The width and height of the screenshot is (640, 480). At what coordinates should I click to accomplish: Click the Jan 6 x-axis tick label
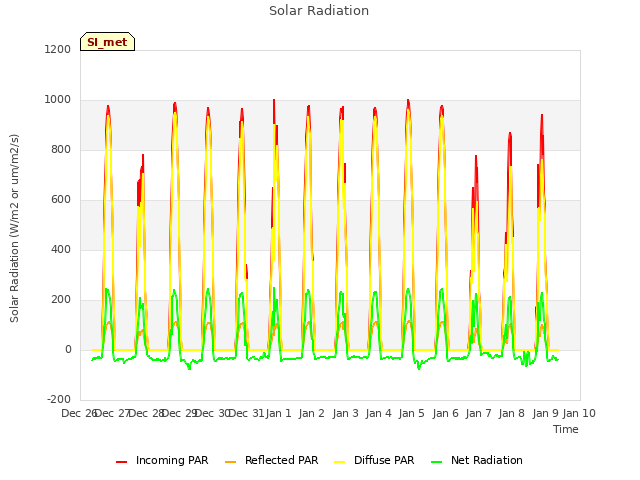[445, 413]
